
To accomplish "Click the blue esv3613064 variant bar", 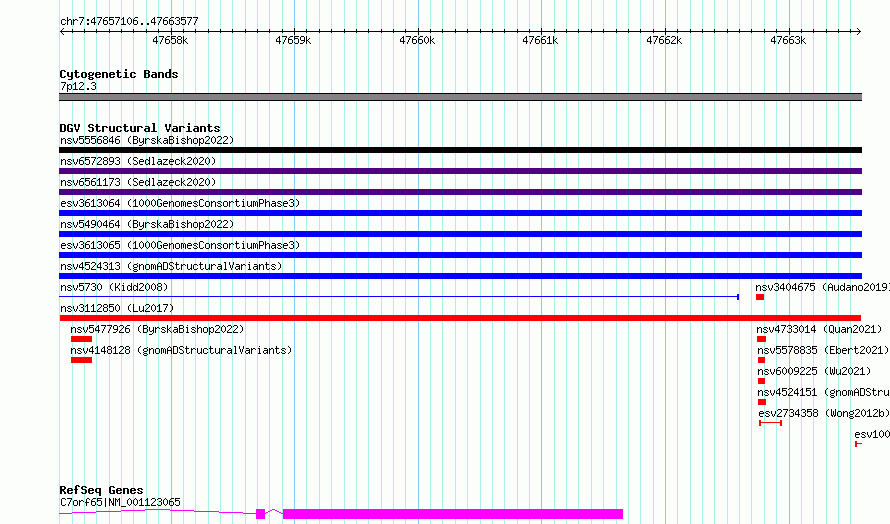I will (x=460, y=213).
